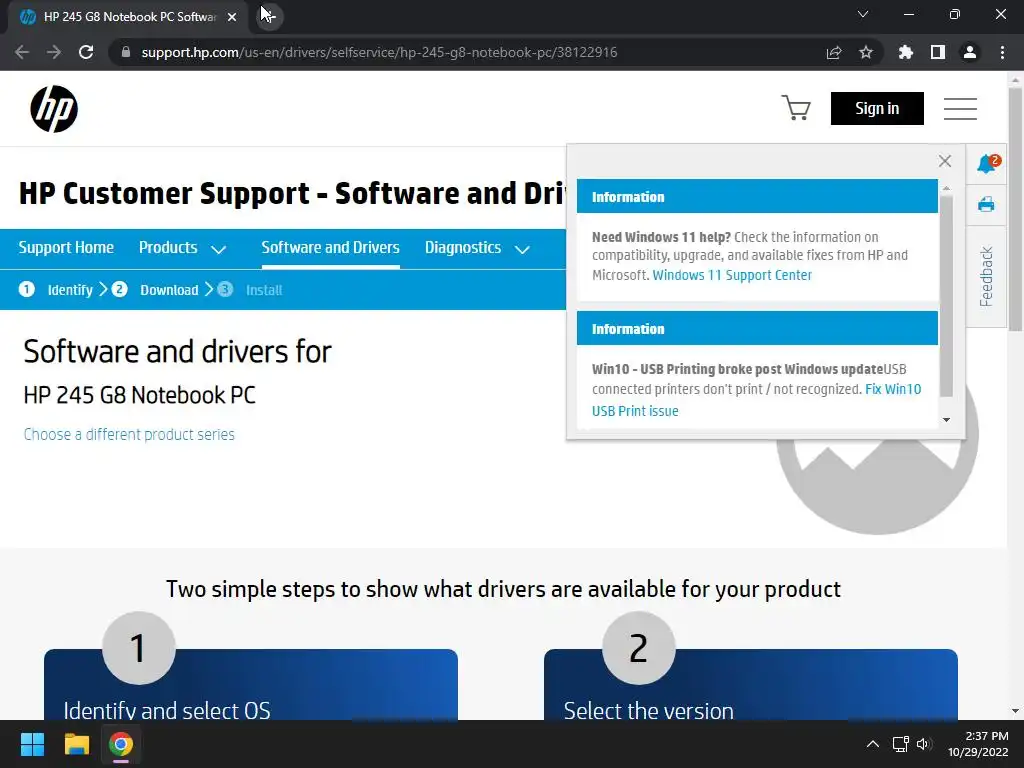
Task: Open the clock and date
Action: coord(978,744)
